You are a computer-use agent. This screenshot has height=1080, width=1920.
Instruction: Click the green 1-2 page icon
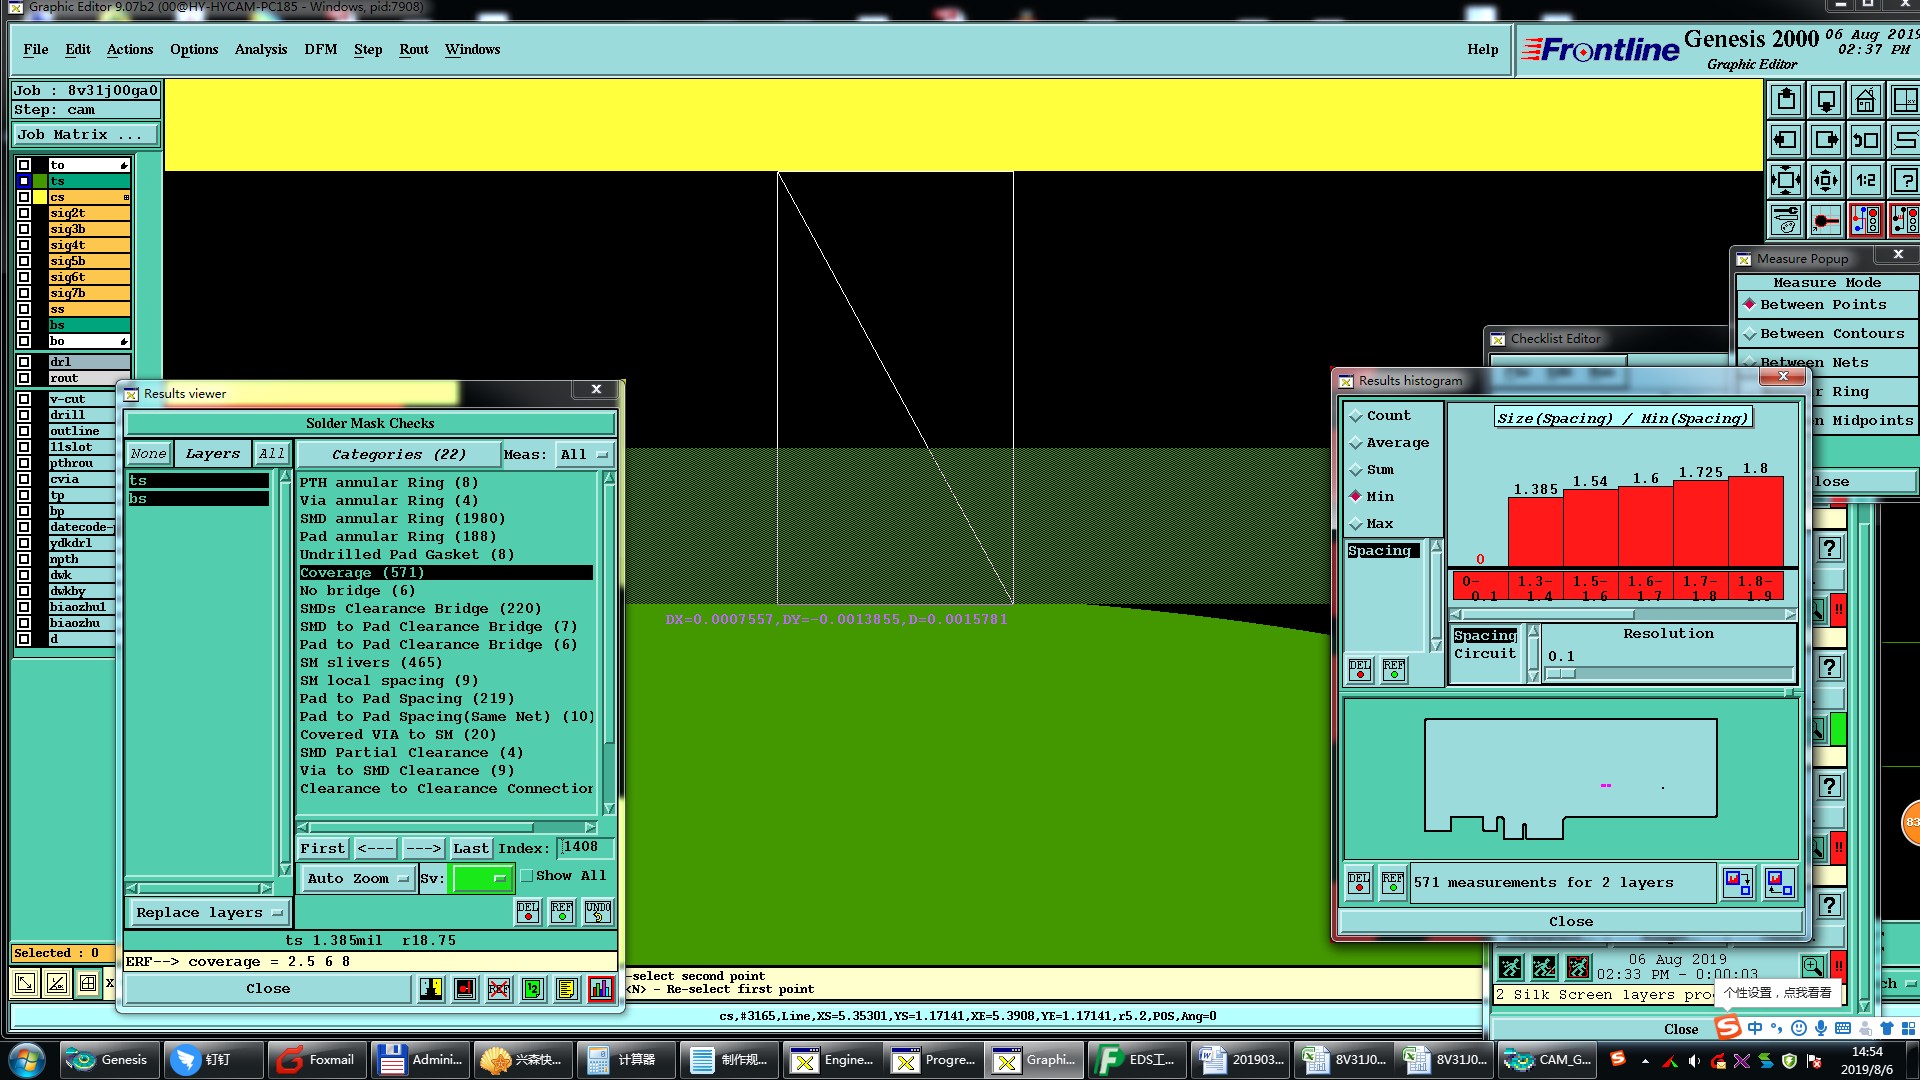(533, 989)
